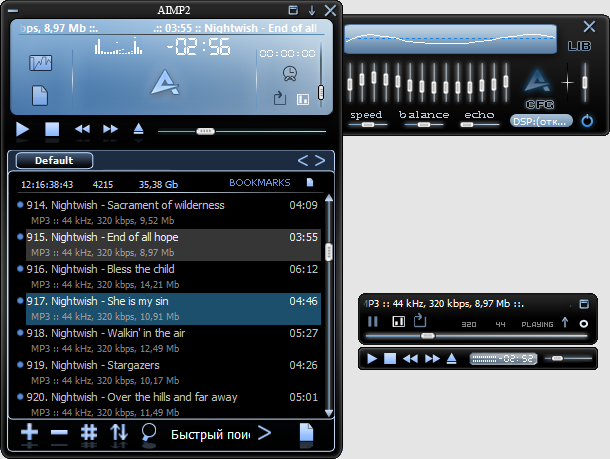The height and width of the screenshot is (459, 610).
Task: Click the magnifier search icon
Action: [149, 432]
